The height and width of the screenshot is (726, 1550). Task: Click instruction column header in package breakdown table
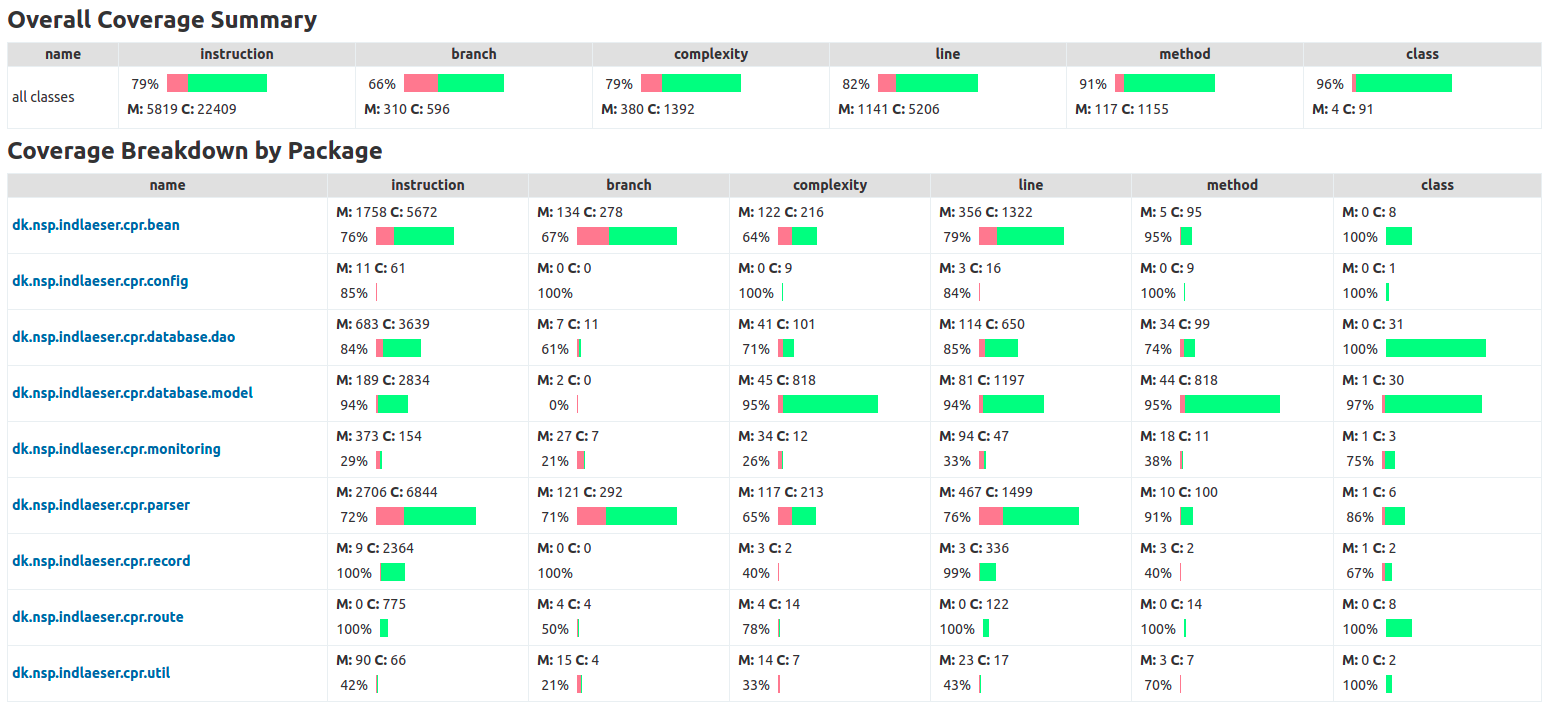(x=428, y=185)
